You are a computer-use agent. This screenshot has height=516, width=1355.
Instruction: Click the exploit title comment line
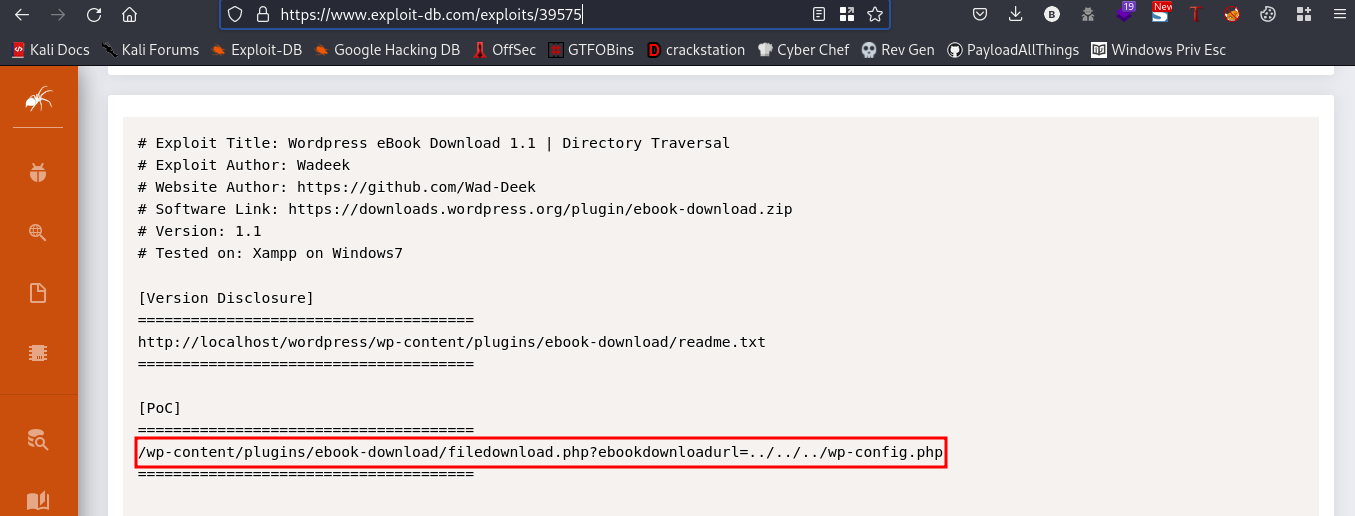pyautogui.click(x=434, y=143)
